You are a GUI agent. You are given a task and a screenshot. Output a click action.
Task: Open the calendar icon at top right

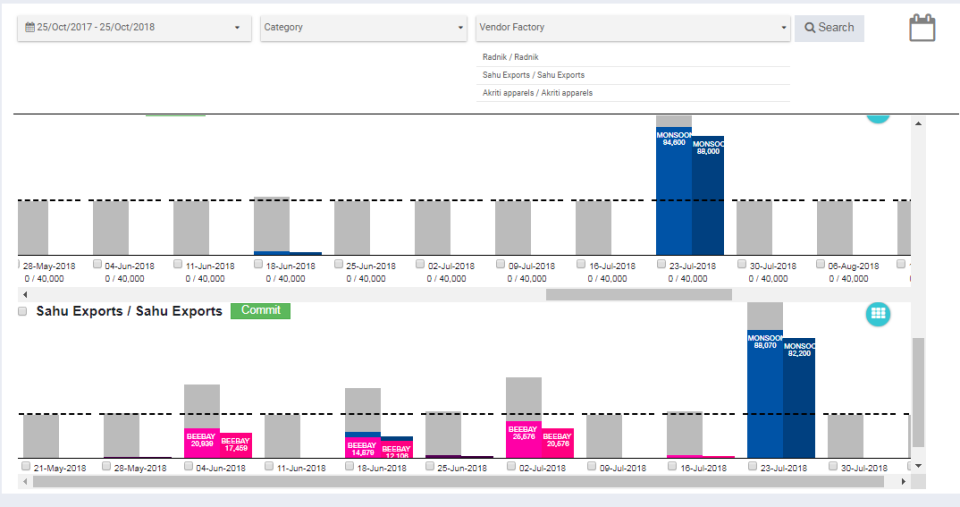pos(921,28)
